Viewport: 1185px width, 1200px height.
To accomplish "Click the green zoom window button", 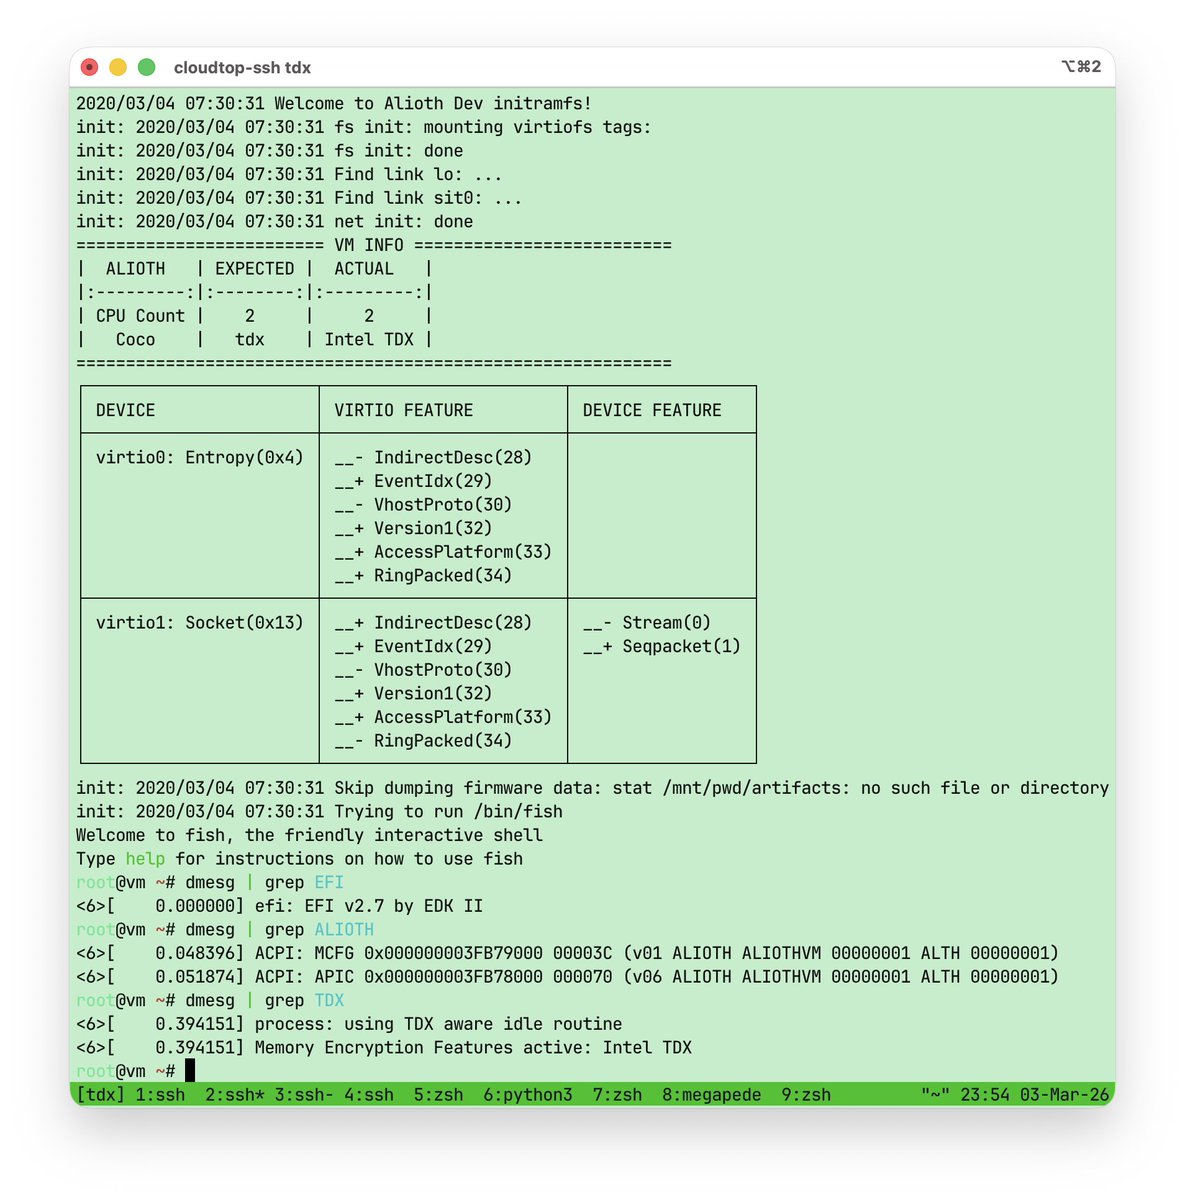I will 146,67.
